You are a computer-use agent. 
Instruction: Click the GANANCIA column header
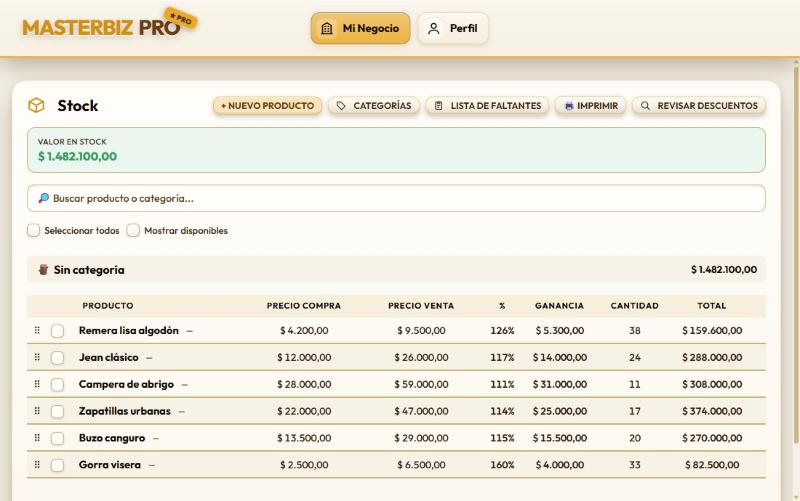click(559, 306)
